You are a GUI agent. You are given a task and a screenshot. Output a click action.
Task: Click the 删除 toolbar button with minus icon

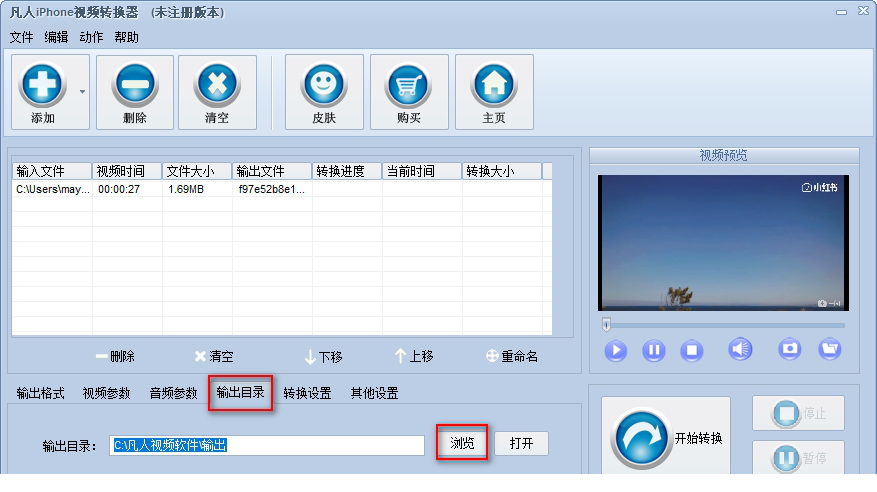(x=135, y=92)
